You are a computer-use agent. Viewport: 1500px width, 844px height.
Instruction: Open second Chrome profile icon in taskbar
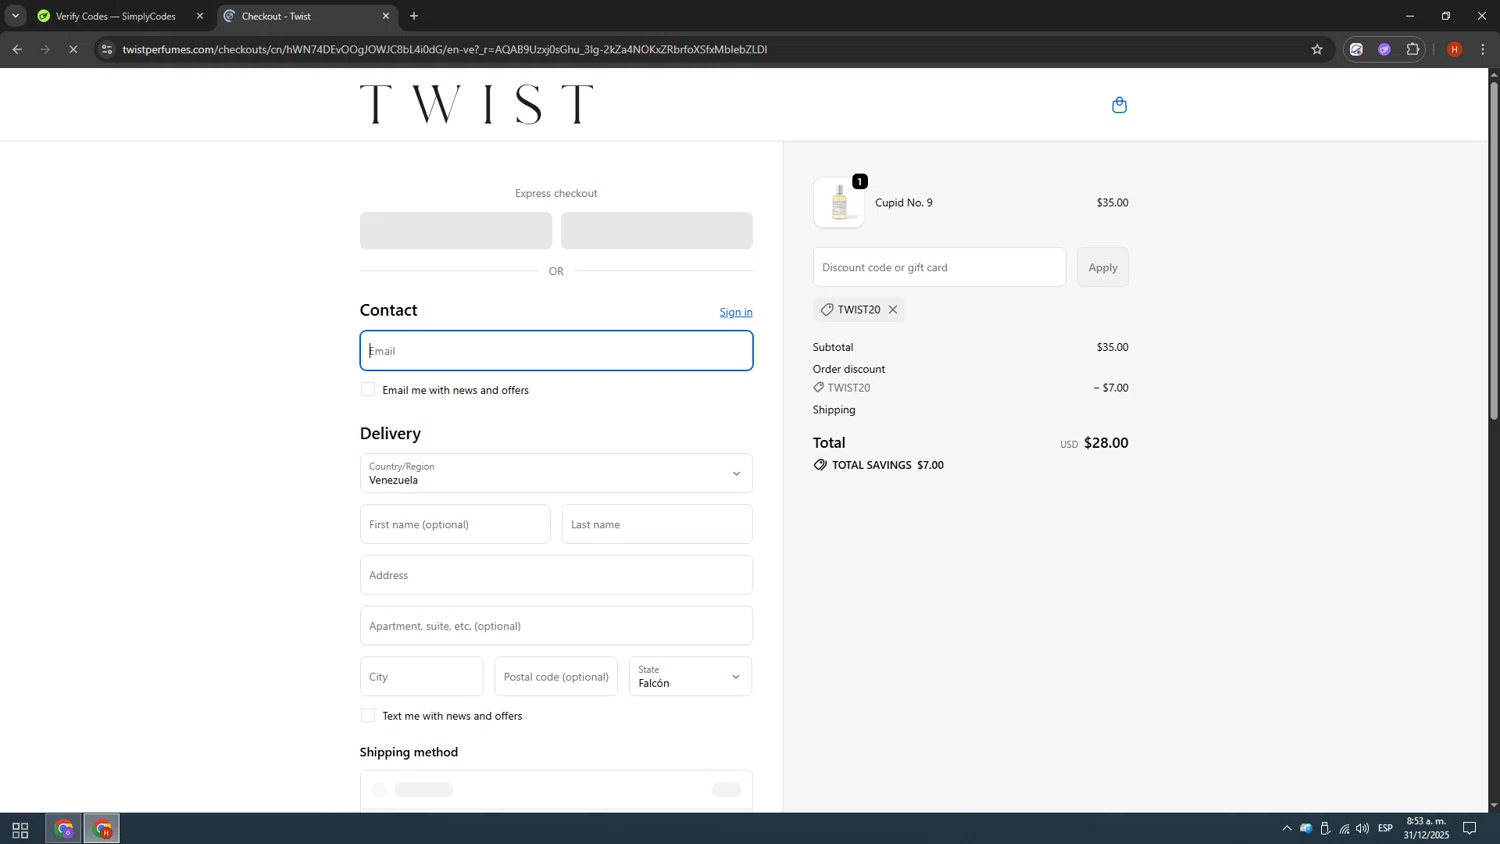pos(102,829)
